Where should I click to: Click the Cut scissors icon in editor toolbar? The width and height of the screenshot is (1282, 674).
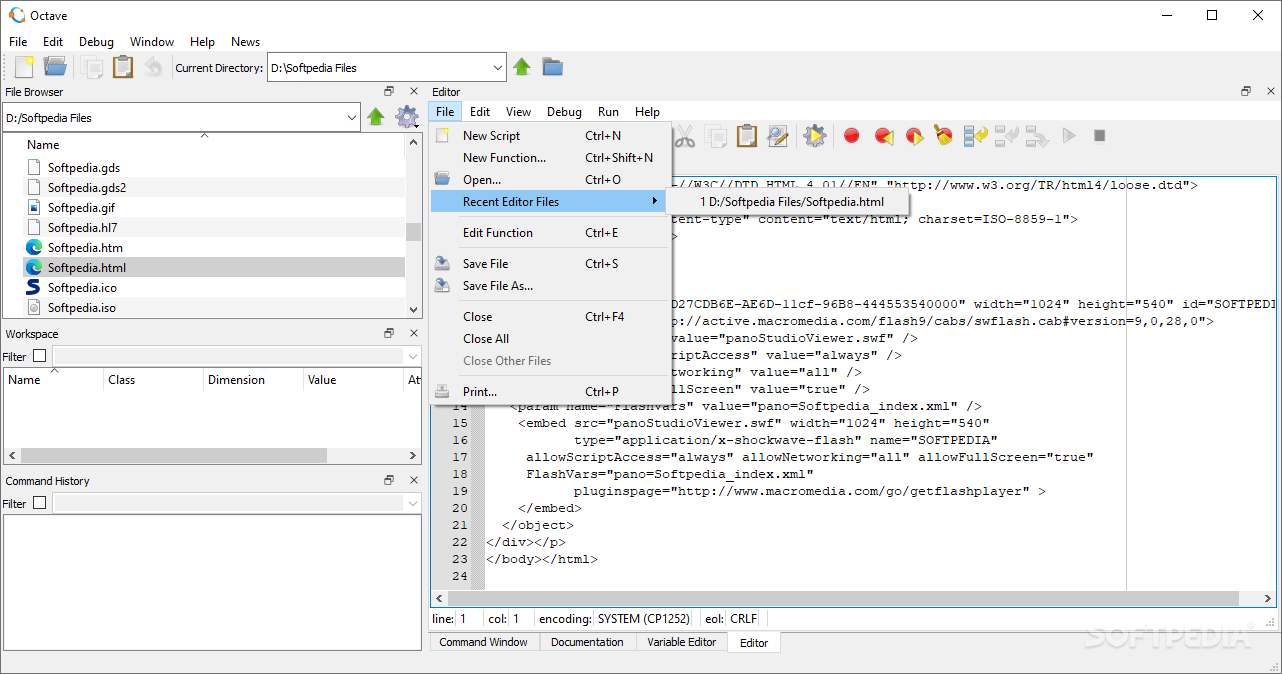point(685,136)
